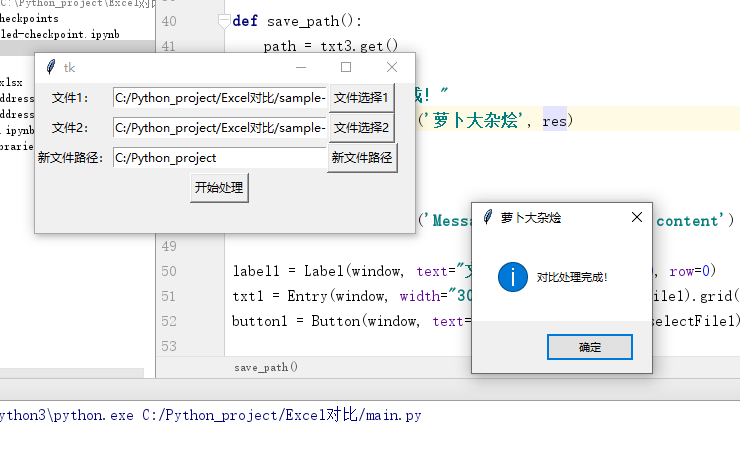Click the tk window feather icon
This screenshot has height=451, width=740.
[49, 67]
